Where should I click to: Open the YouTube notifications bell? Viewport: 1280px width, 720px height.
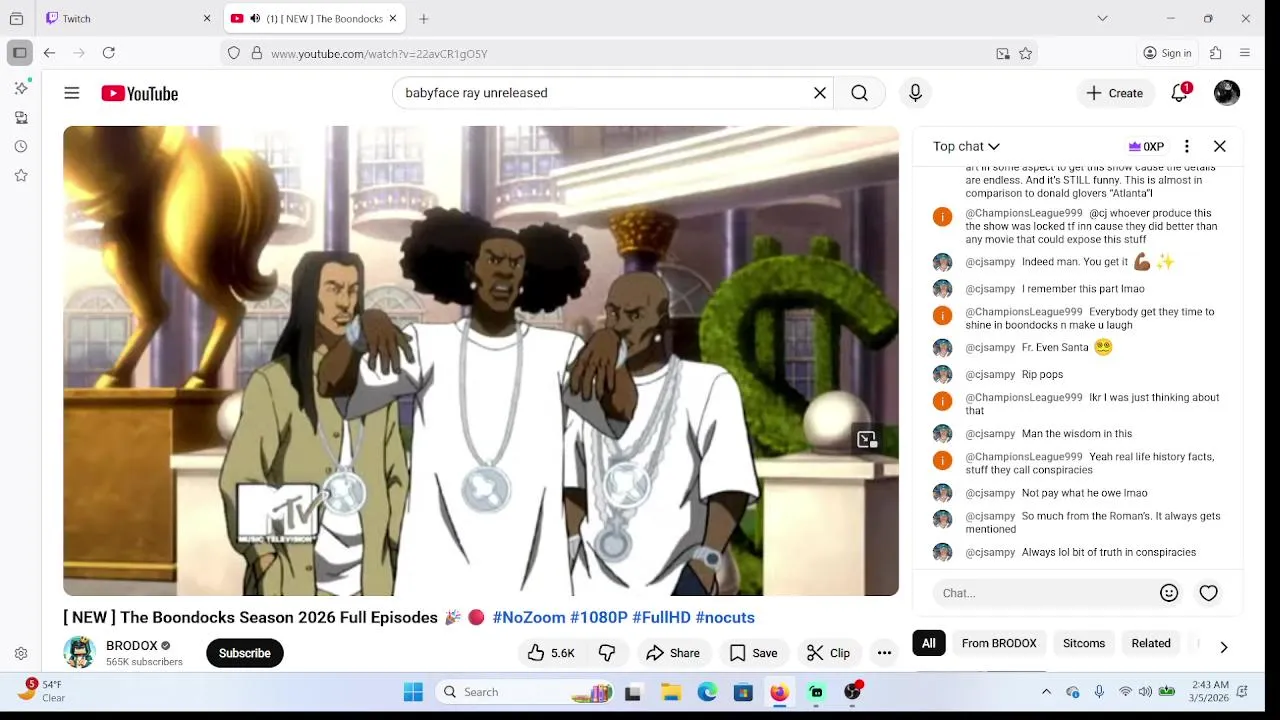[x=1180, y=93]
